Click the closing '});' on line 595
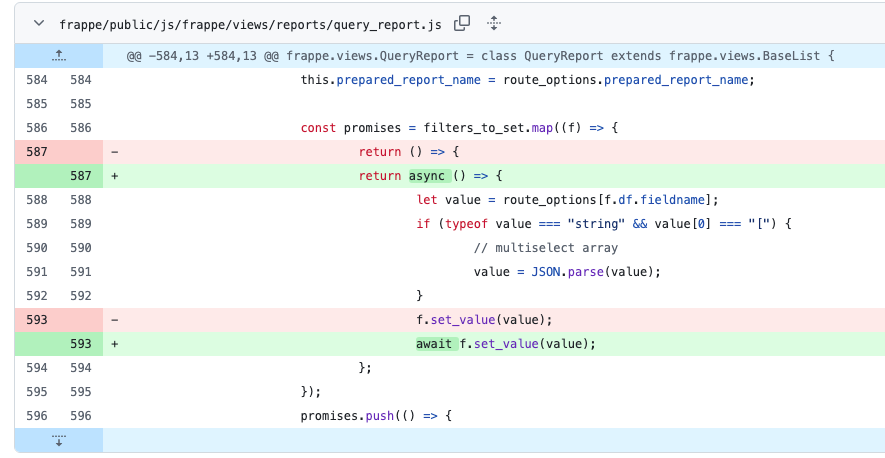885x458 pixels. tap(311, 391)
